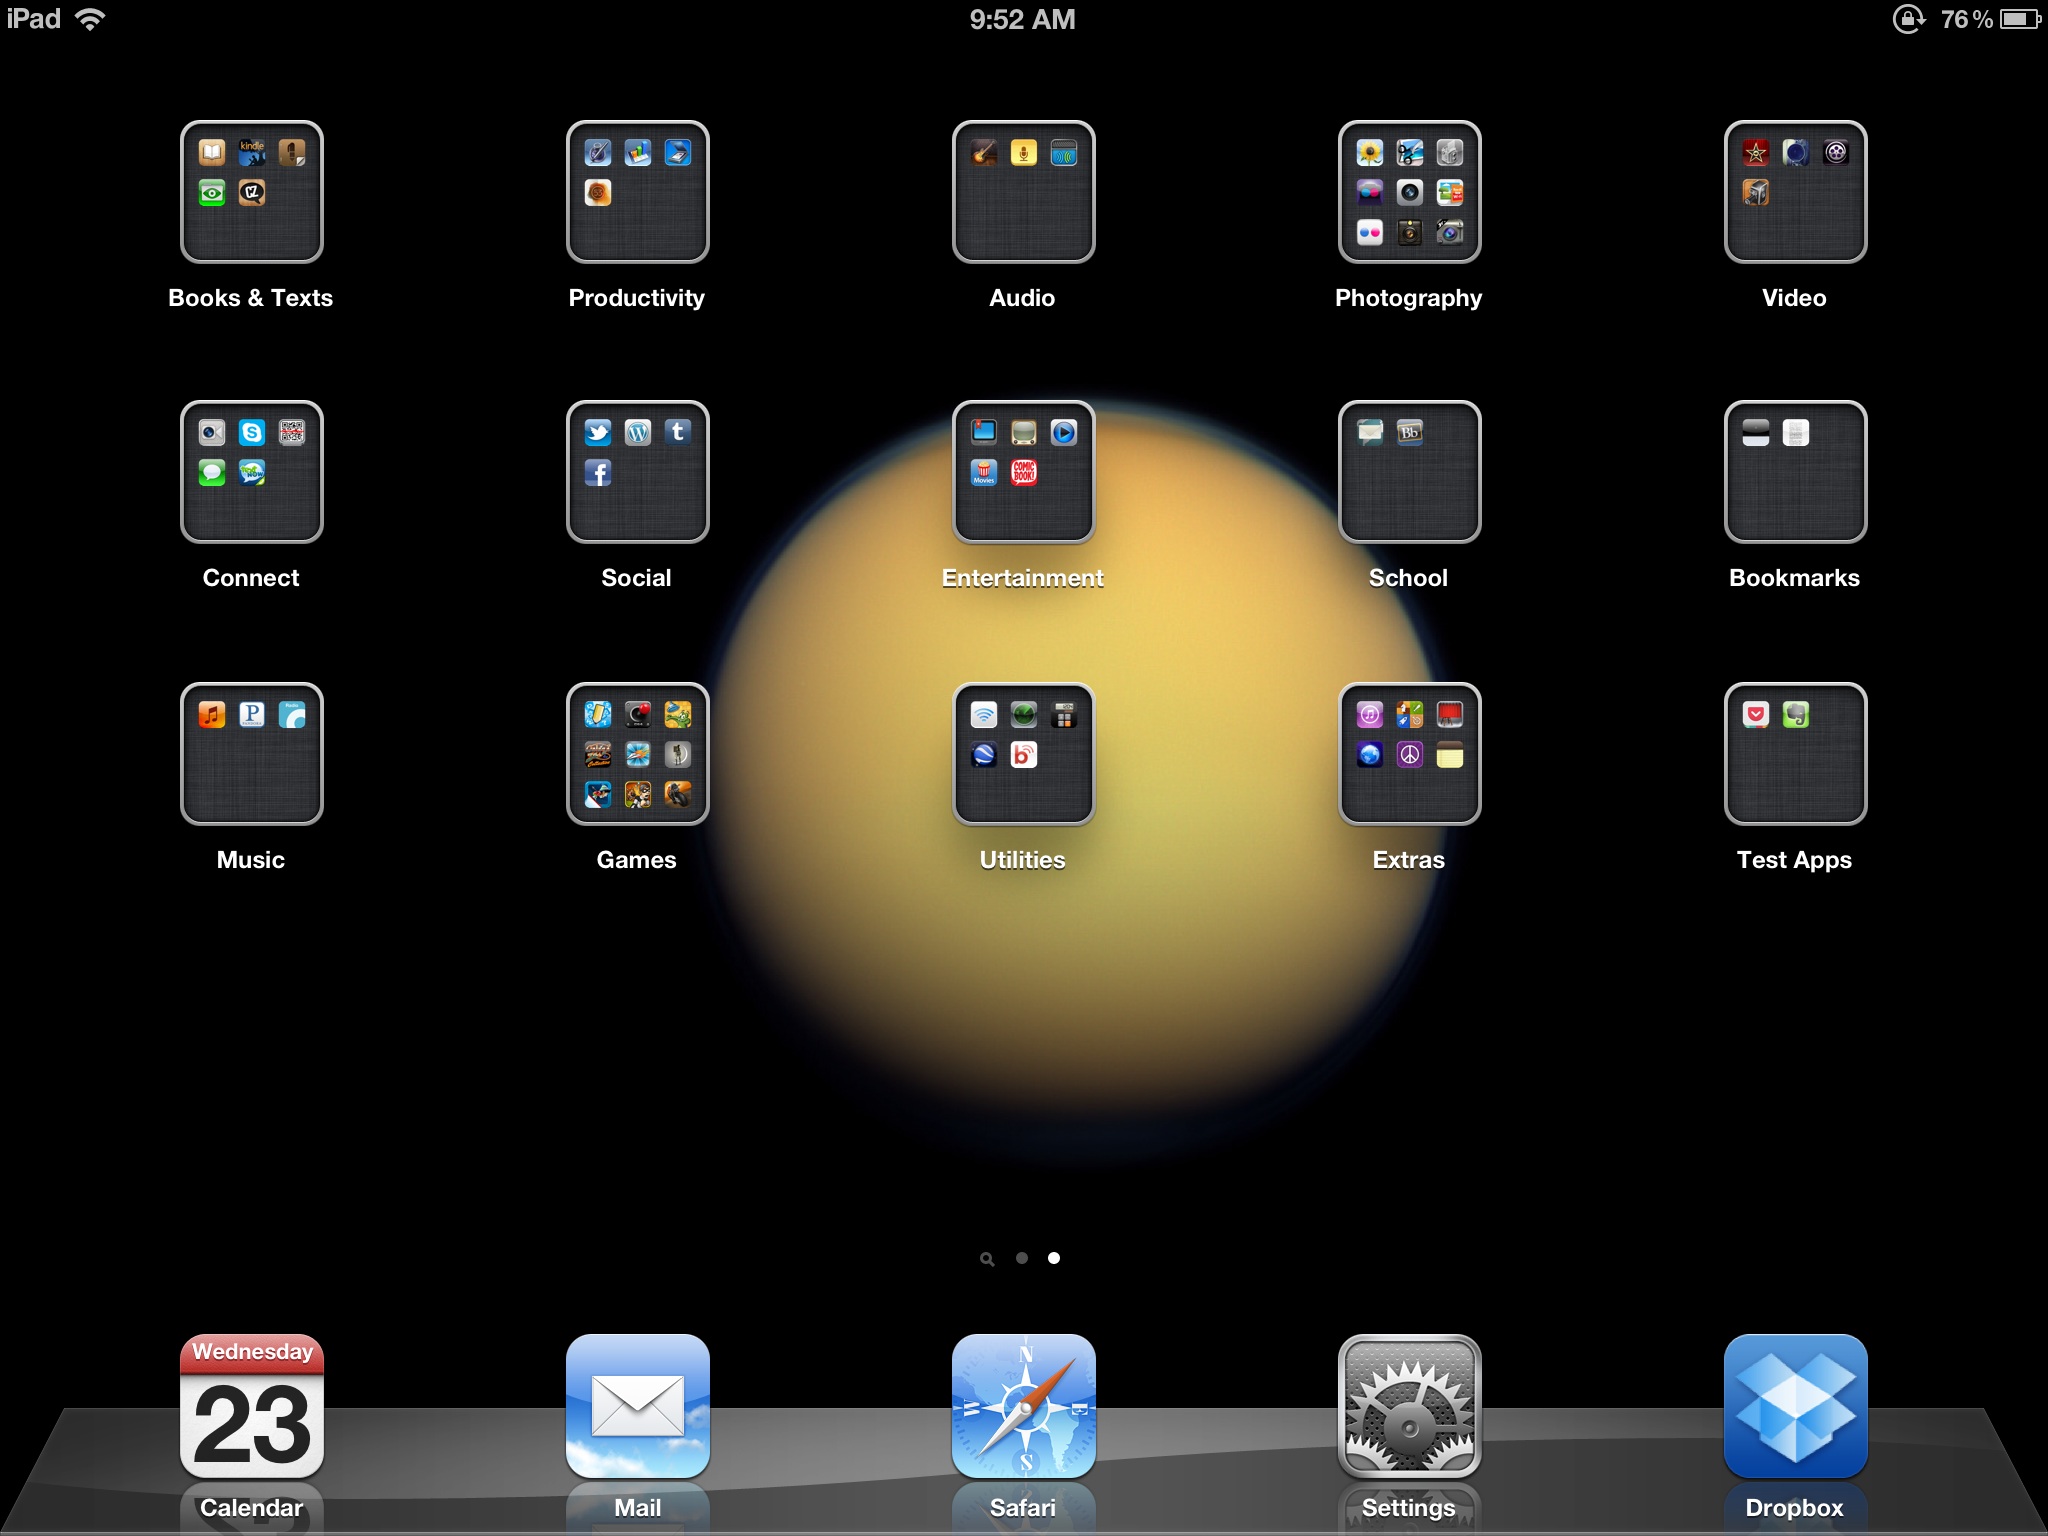Viewport: 2048px width, 1536px height.
Task: Launch Safari from the dock
Action: (x=1023, y=1406)
